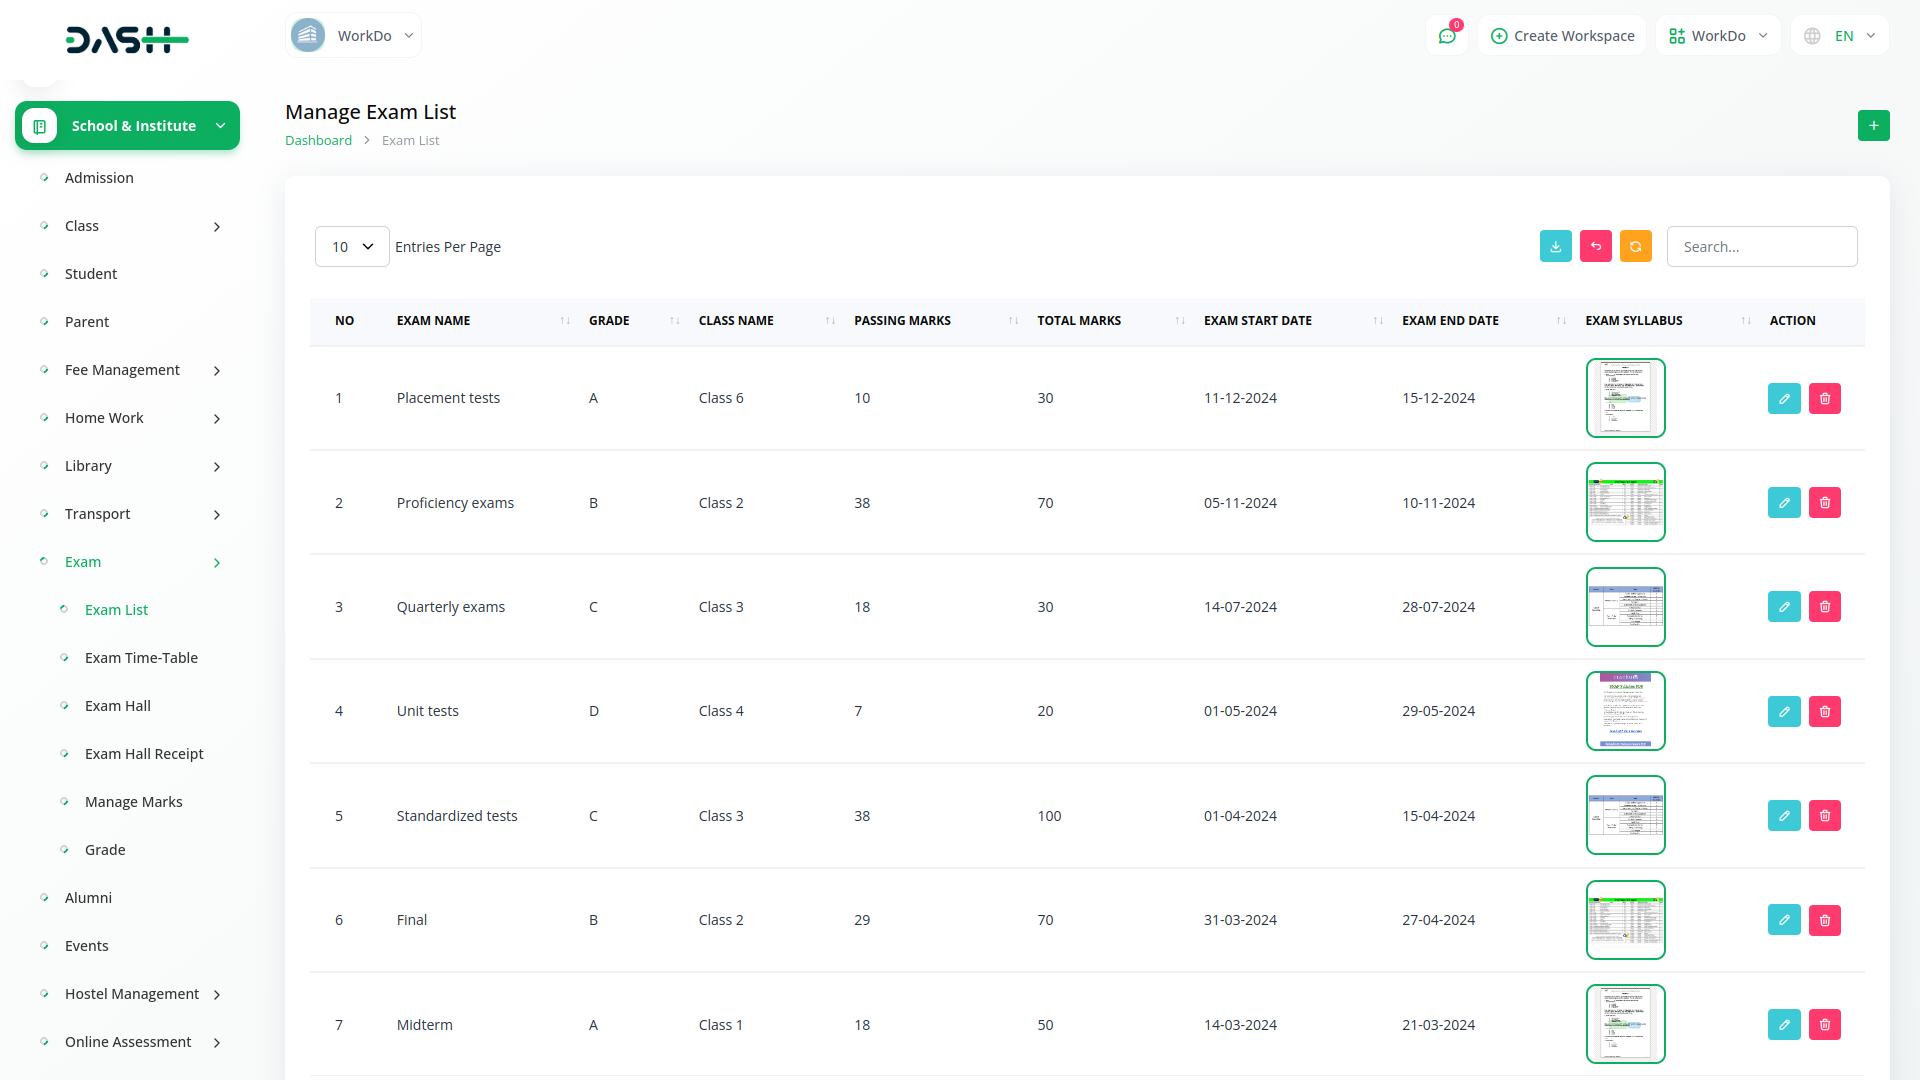Viewport: 1920px width, 1080px height.
Task: Click the green add exam plus button
Action: click(x=1873, y=126)
